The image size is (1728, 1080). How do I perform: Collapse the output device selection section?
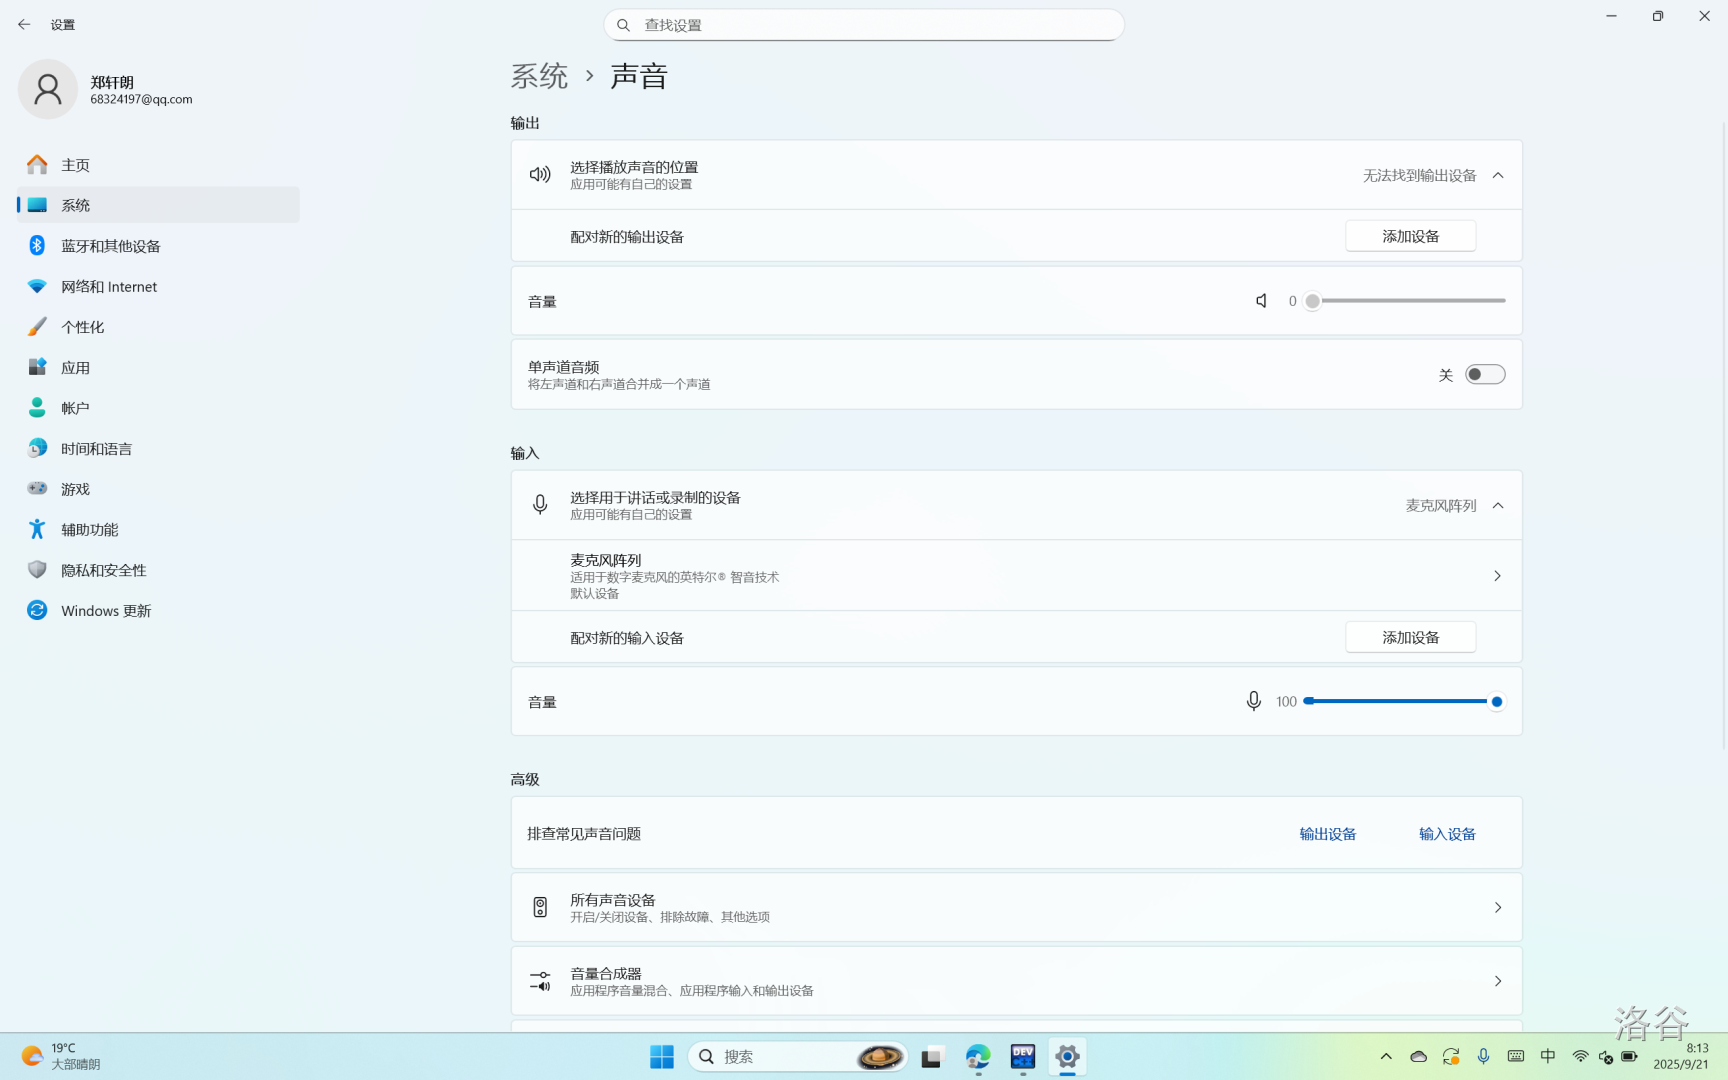[1497, 175]
